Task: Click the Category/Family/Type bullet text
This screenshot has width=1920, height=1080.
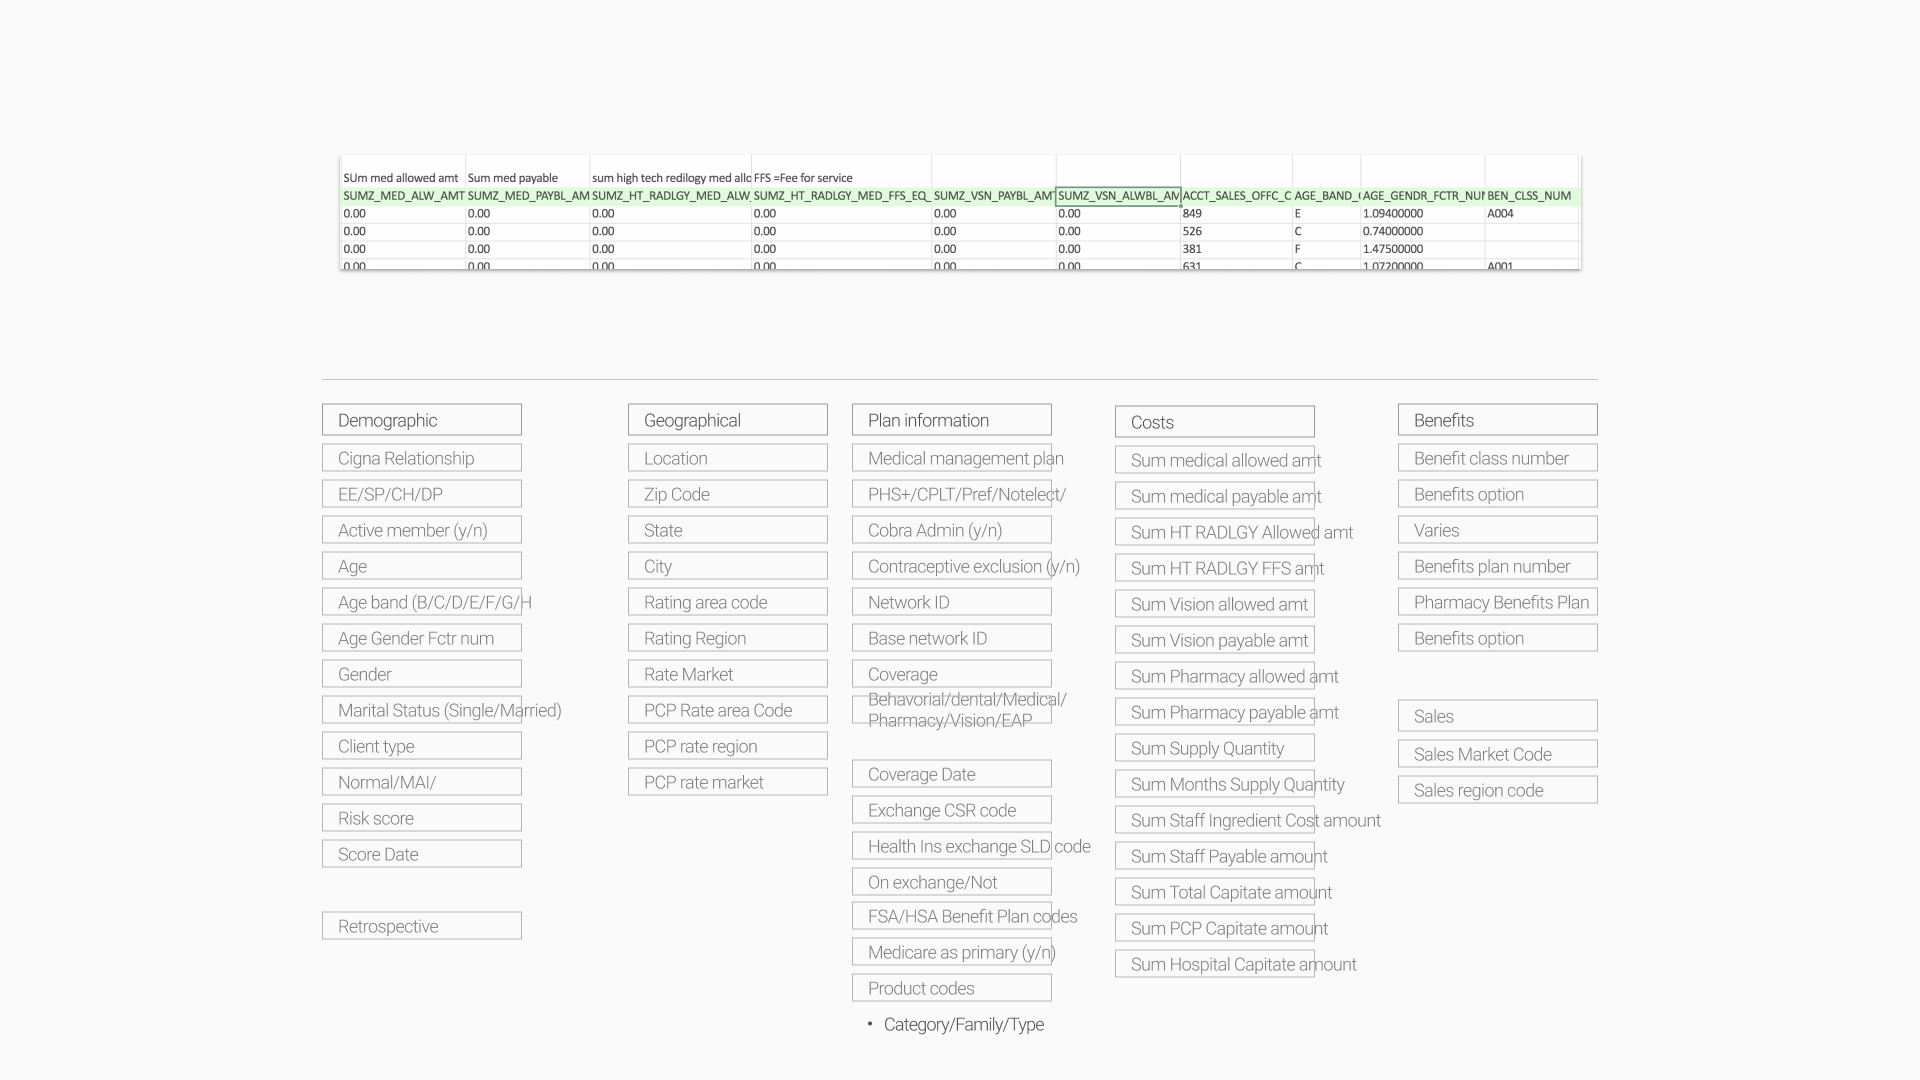Action: [964, 1024]
